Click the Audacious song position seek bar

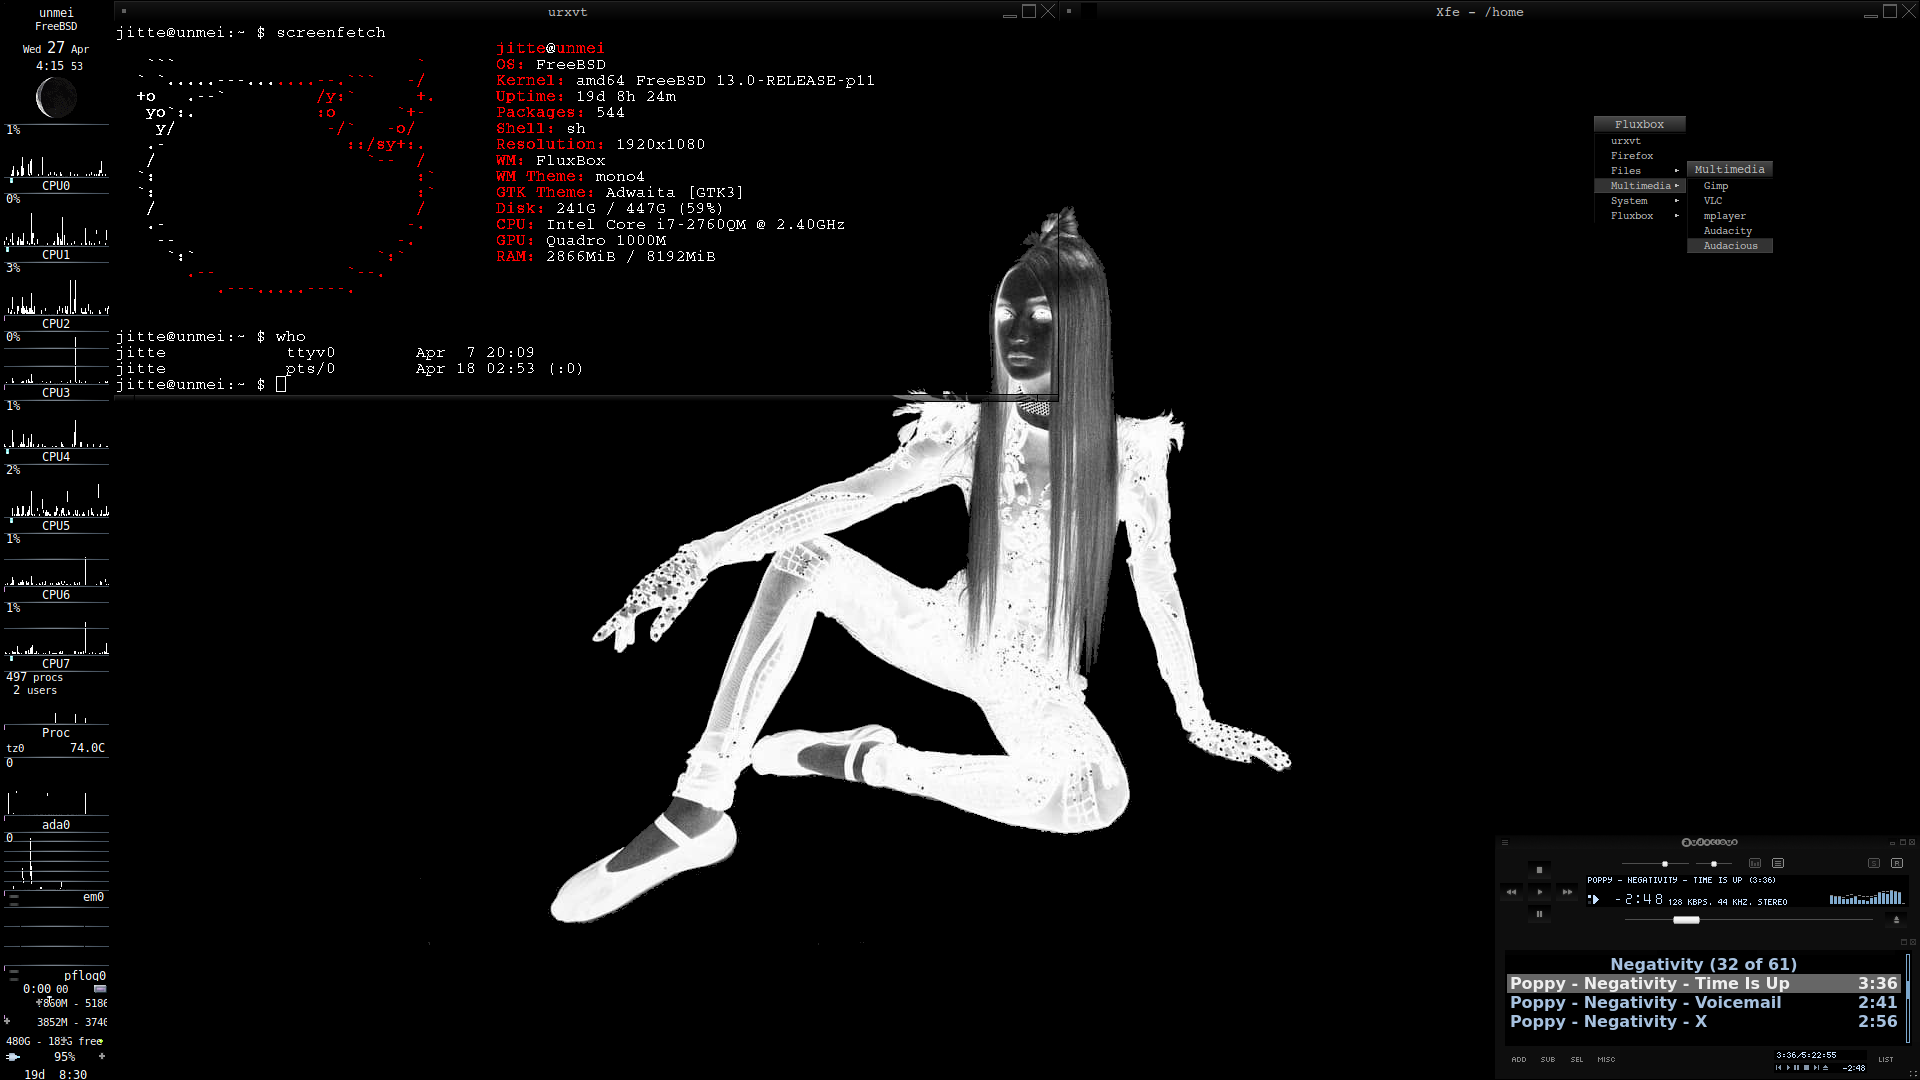(1748, 920)
